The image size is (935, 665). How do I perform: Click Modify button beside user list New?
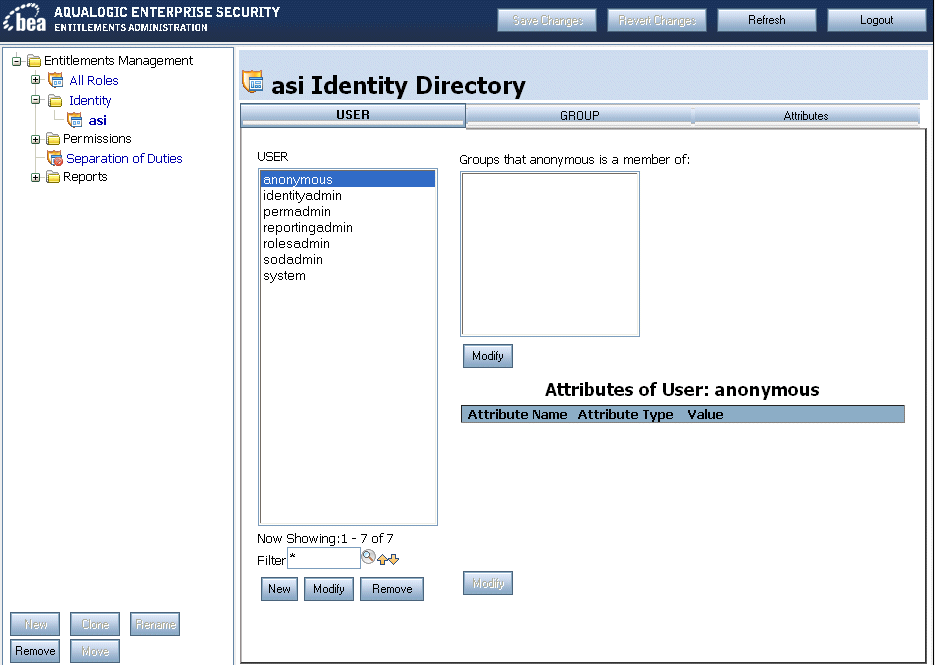point(329,589)
